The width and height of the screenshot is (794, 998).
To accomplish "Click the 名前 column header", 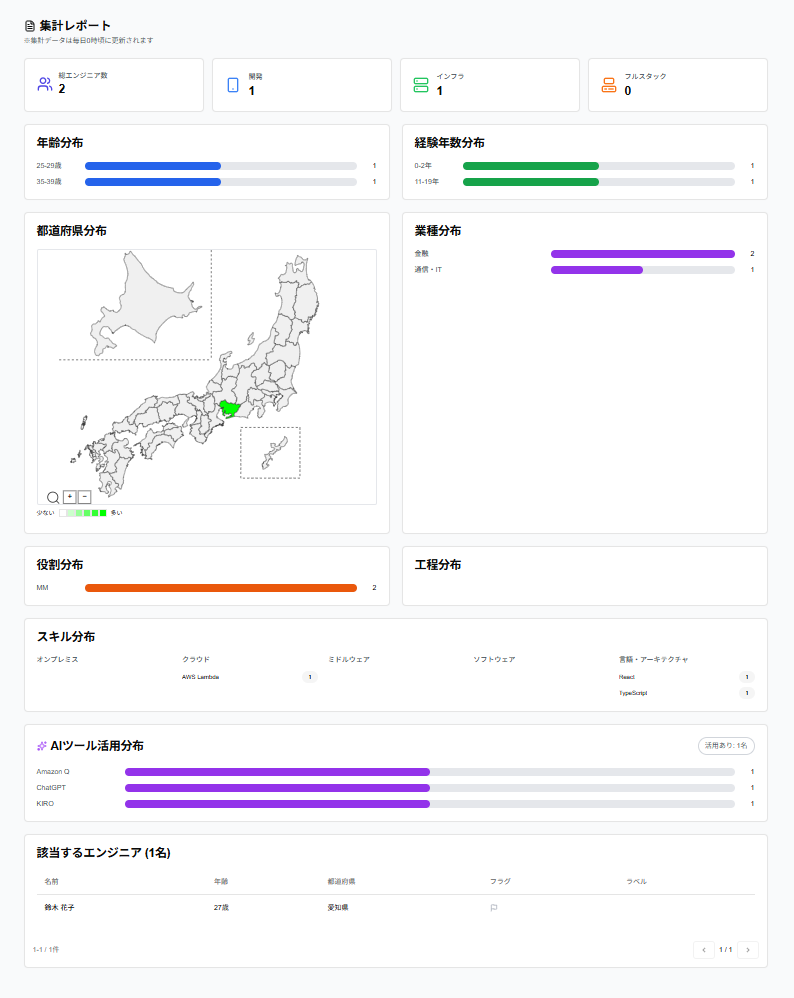I will (x=51, y=882).
